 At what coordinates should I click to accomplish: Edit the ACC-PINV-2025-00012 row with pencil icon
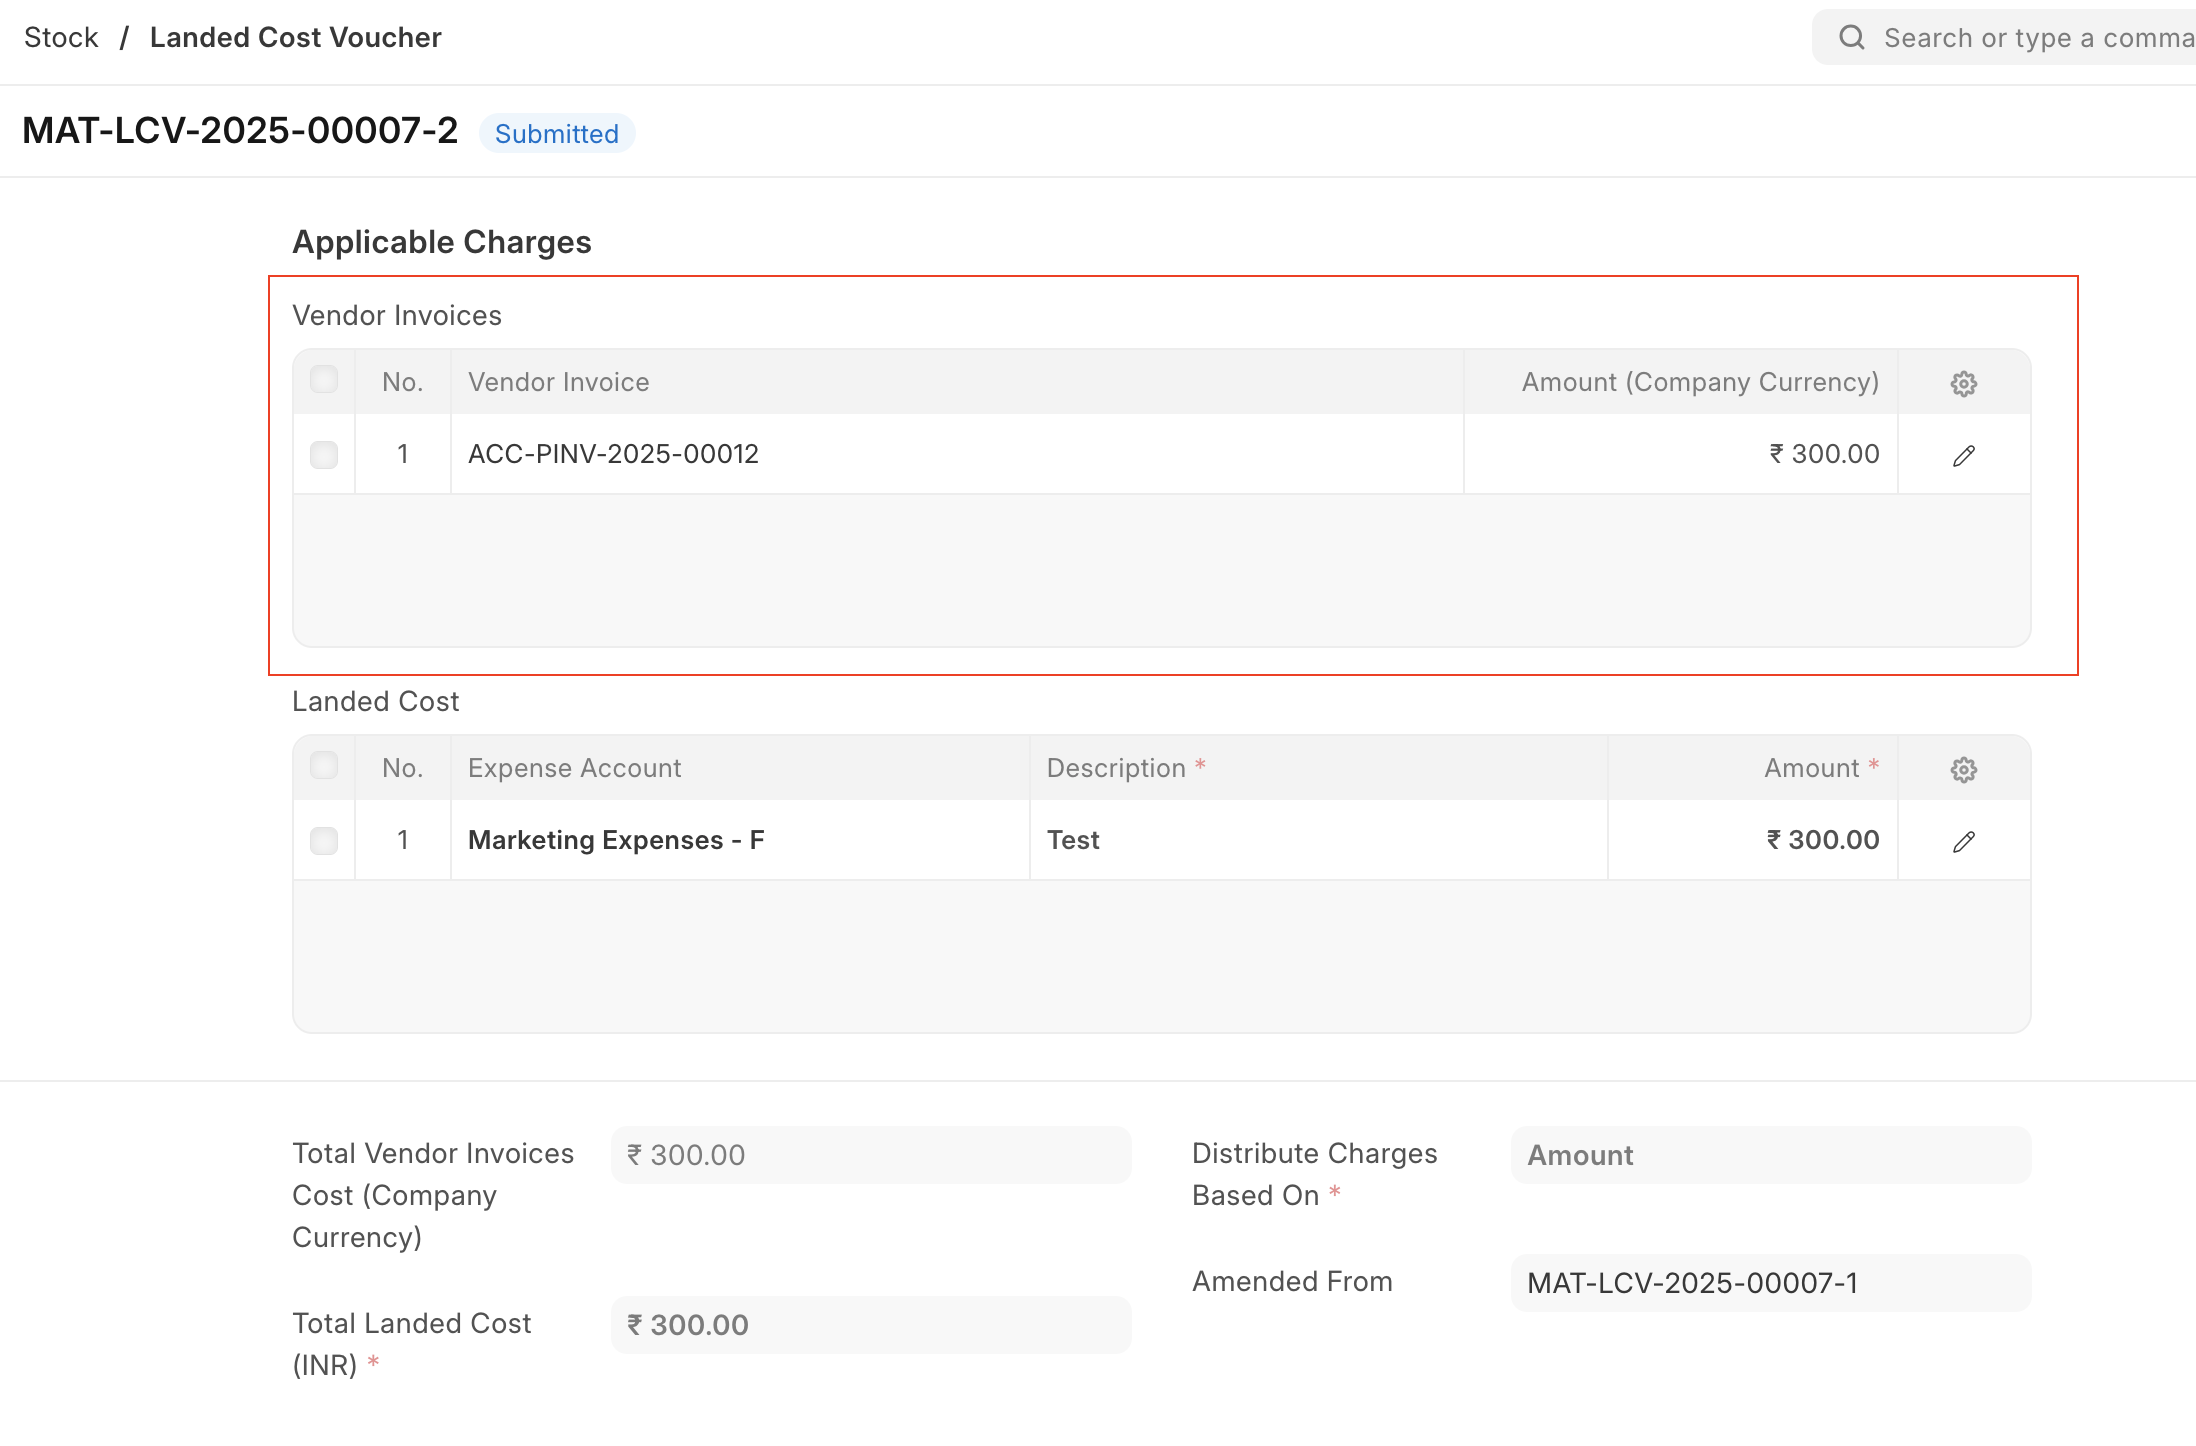click(1963, 455)
